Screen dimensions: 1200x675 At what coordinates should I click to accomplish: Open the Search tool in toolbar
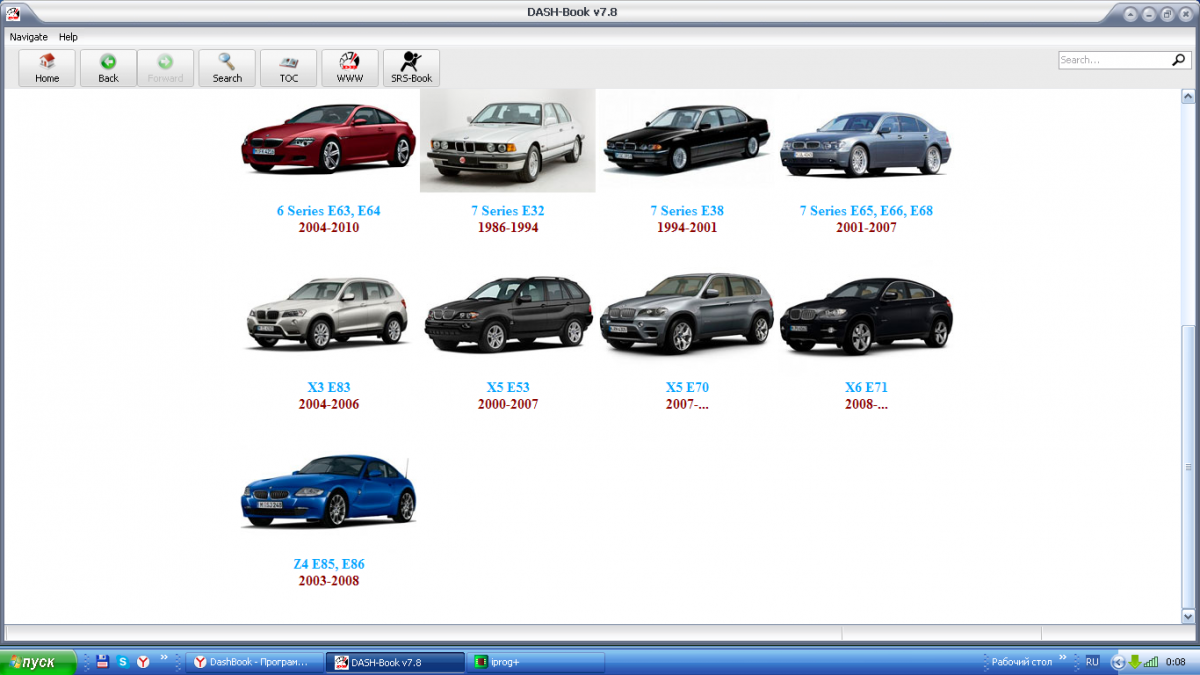pos(227,68)
